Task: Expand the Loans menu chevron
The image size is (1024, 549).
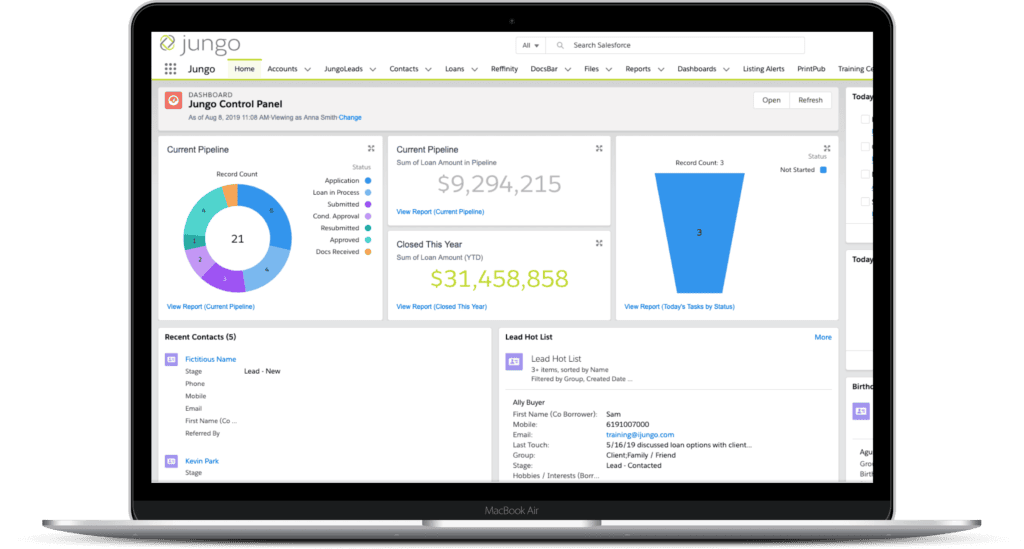Action: point(475,69)
